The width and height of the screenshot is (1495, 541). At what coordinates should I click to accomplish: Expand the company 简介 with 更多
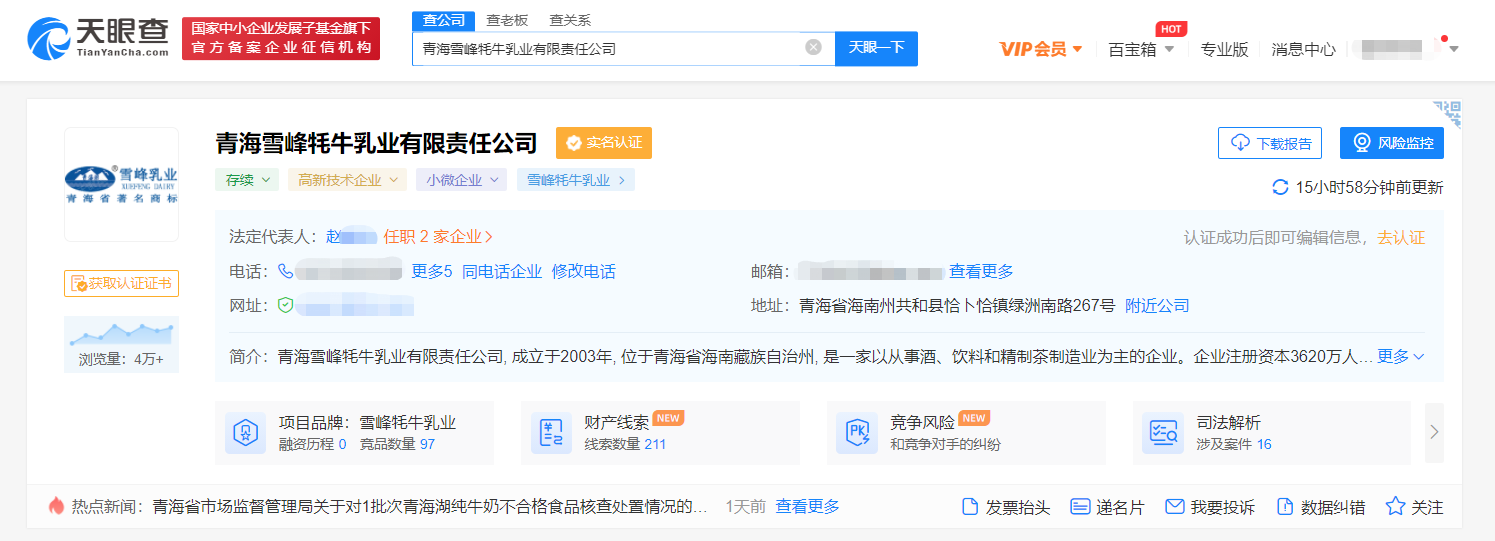tap(1400, 356)
